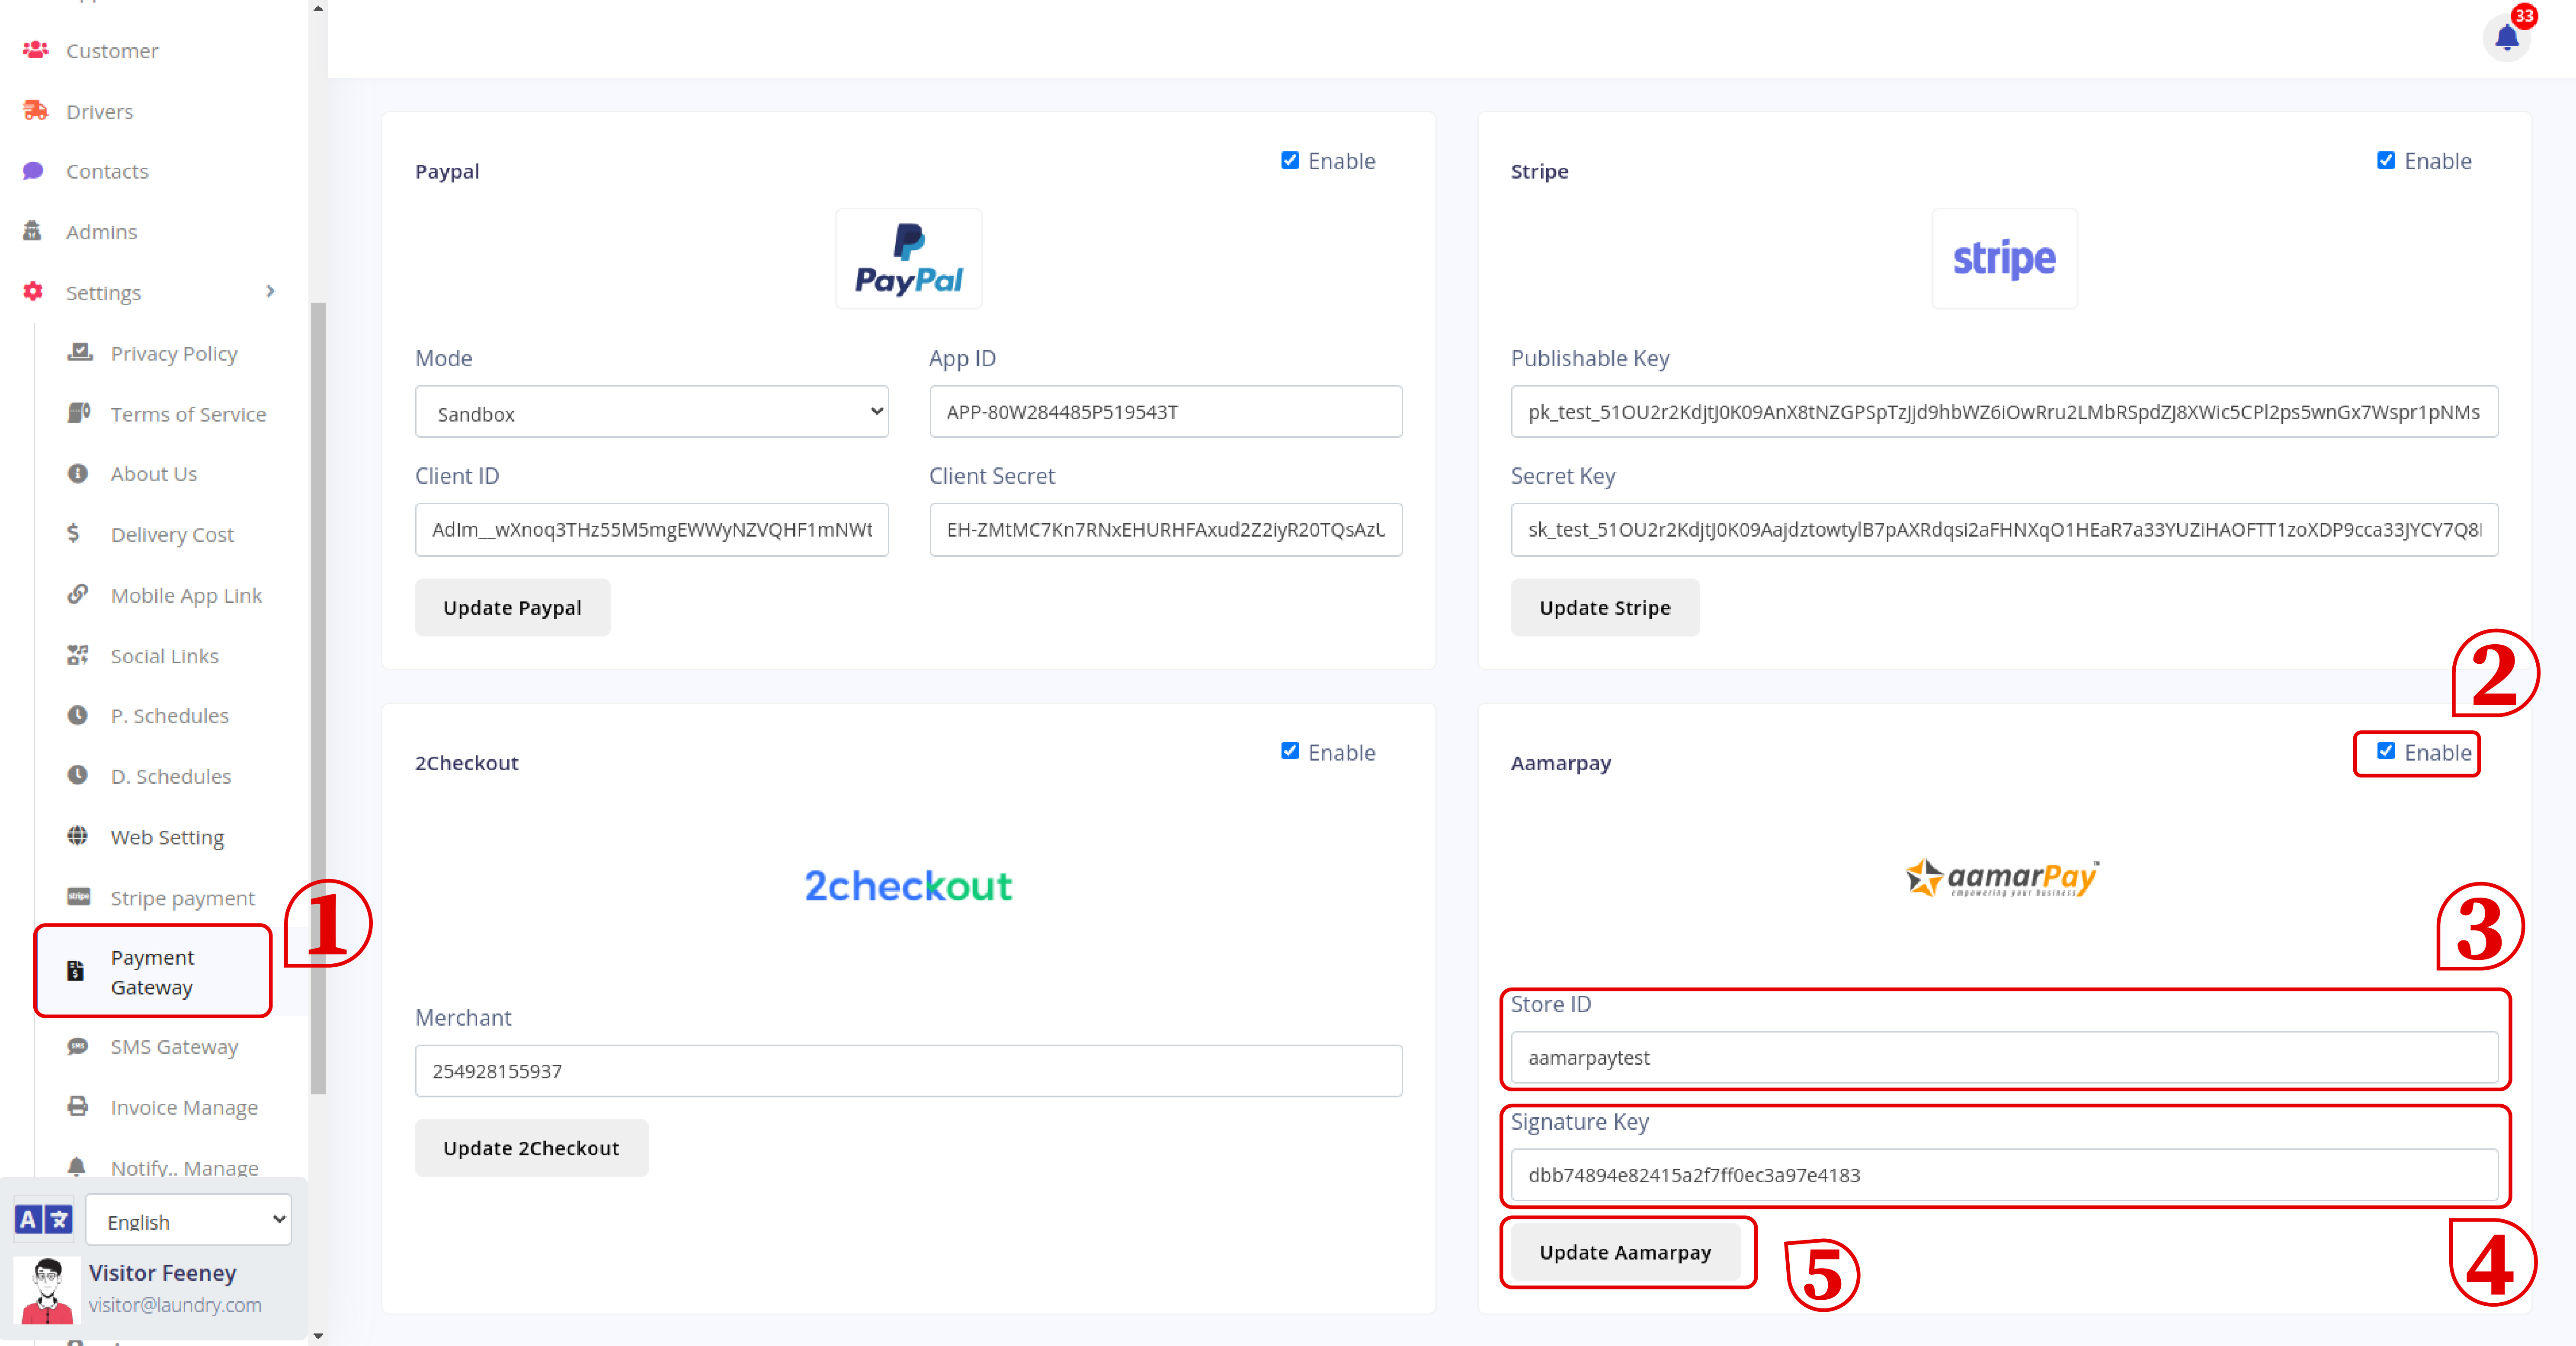Click Update Aamarpay button

click(1625, 1252)
